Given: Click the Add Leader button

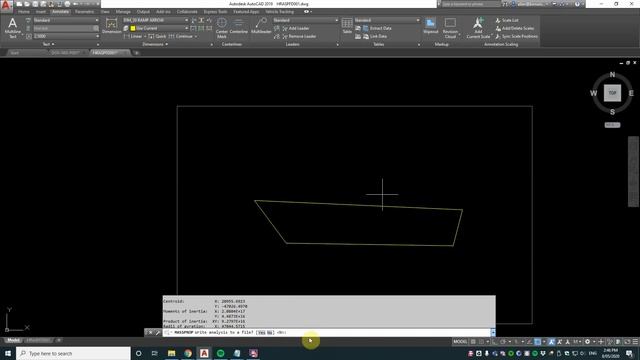Looking at the screenshot, I should [296, 28].
